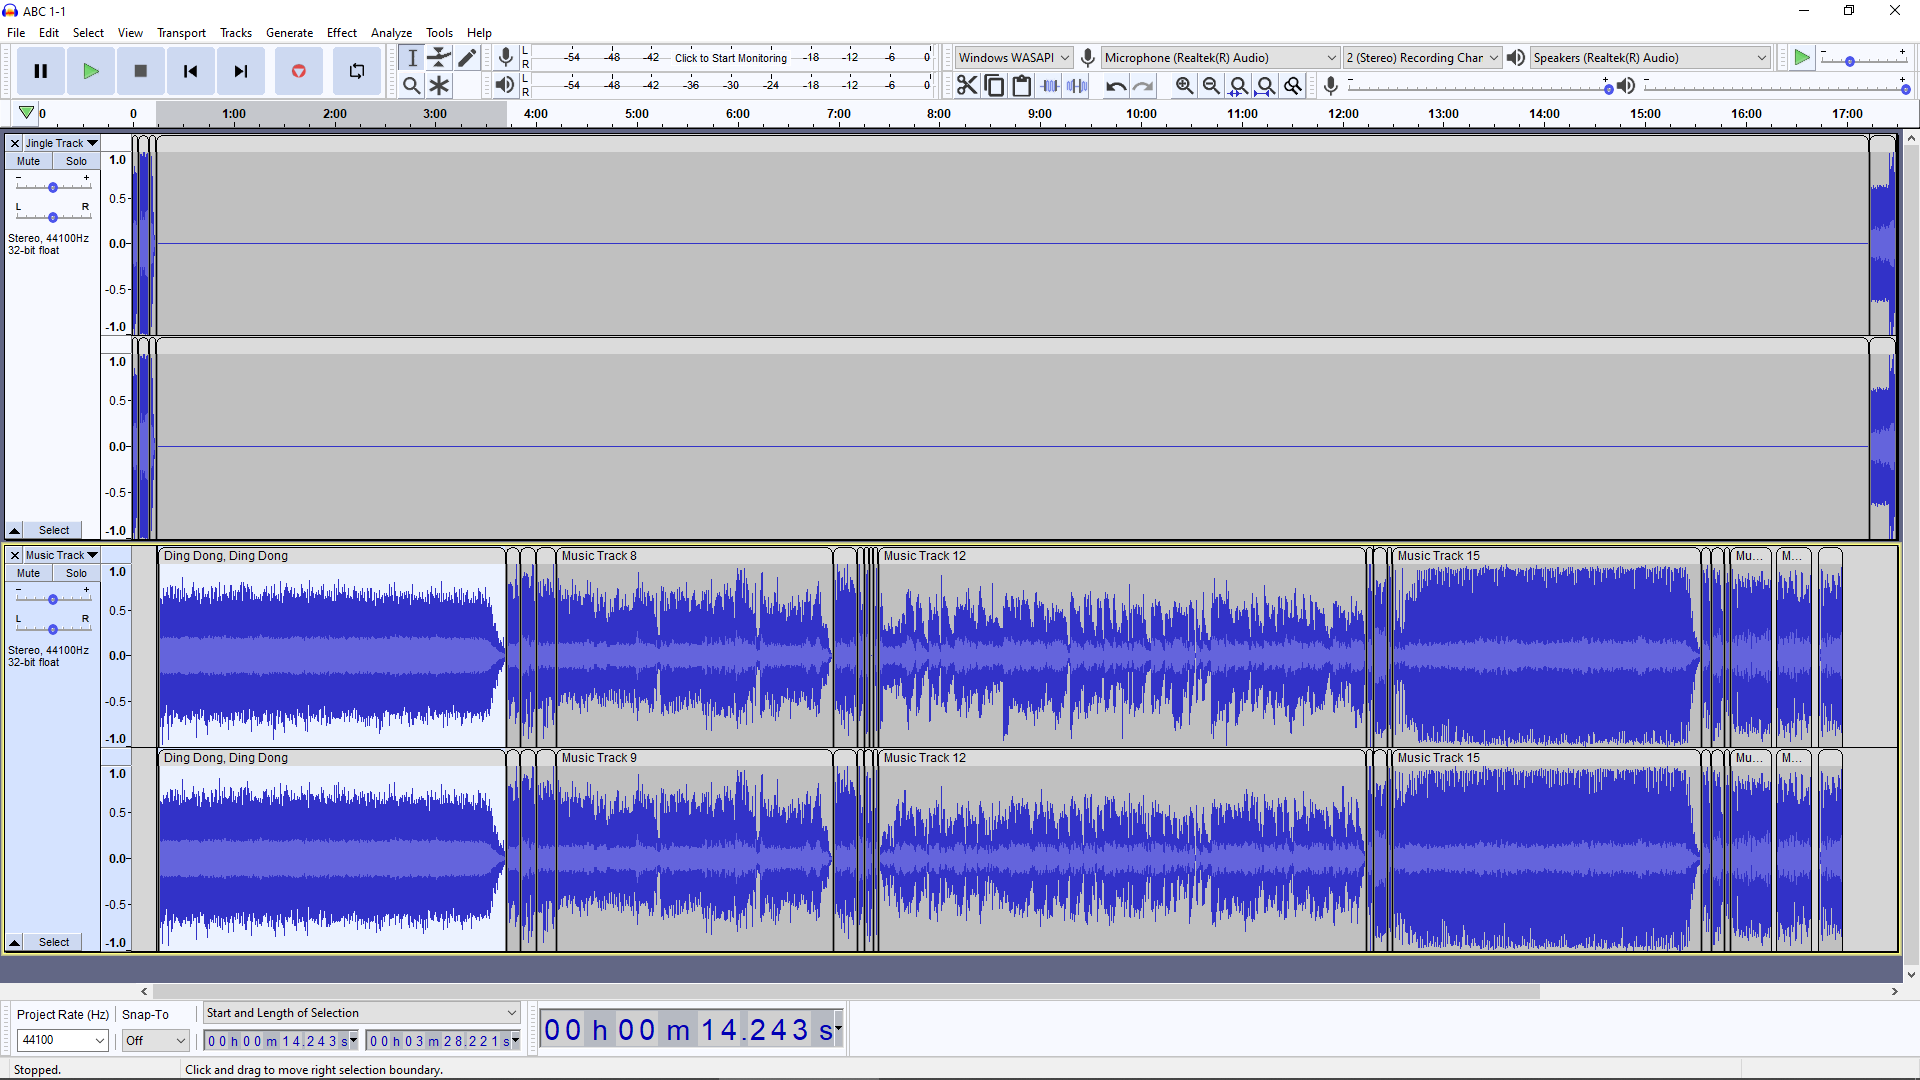This screenshot has width=1920, height=1080.
Task: Choose the Multi-tool asterisk icon
Action: [x=439, y=86]
